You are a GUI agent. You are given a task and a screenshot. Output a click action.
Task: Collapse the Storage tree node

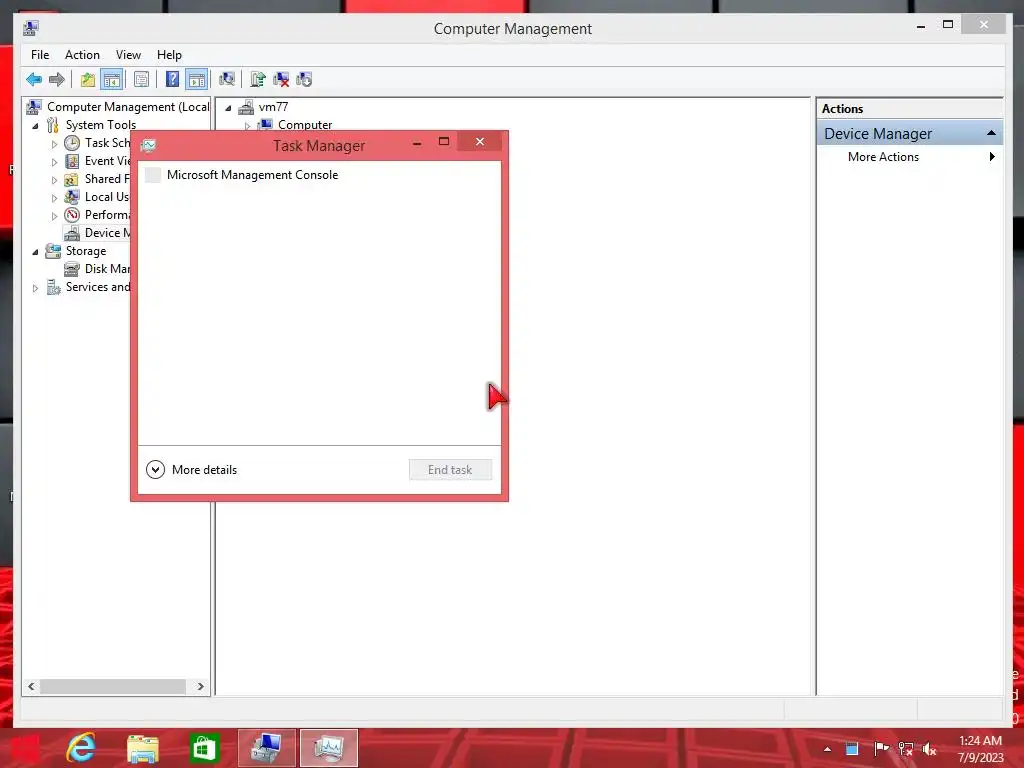(x=35, y=251)
